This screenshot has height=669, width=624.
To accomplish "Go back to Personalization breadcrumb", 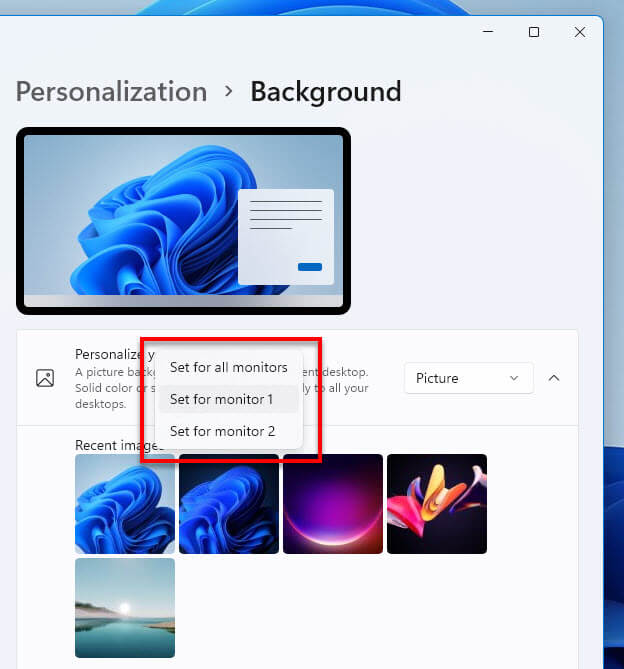I will 111,92.
